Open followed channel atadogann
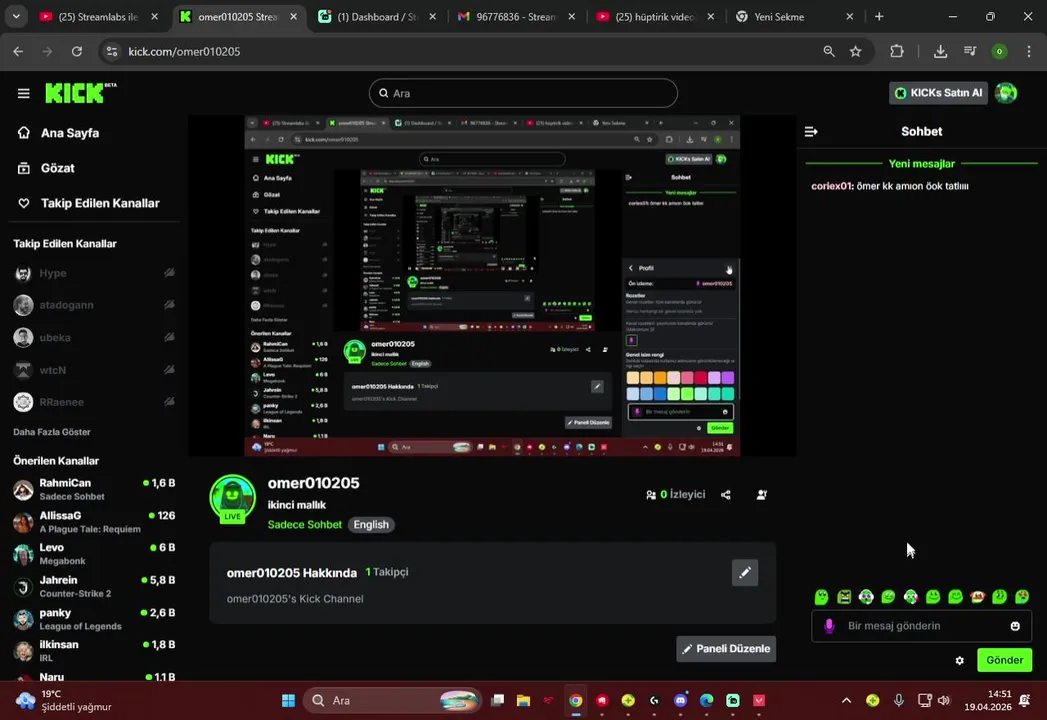Image resolution: width=1047 pixels, height=720 pixels. coord(93,305)
